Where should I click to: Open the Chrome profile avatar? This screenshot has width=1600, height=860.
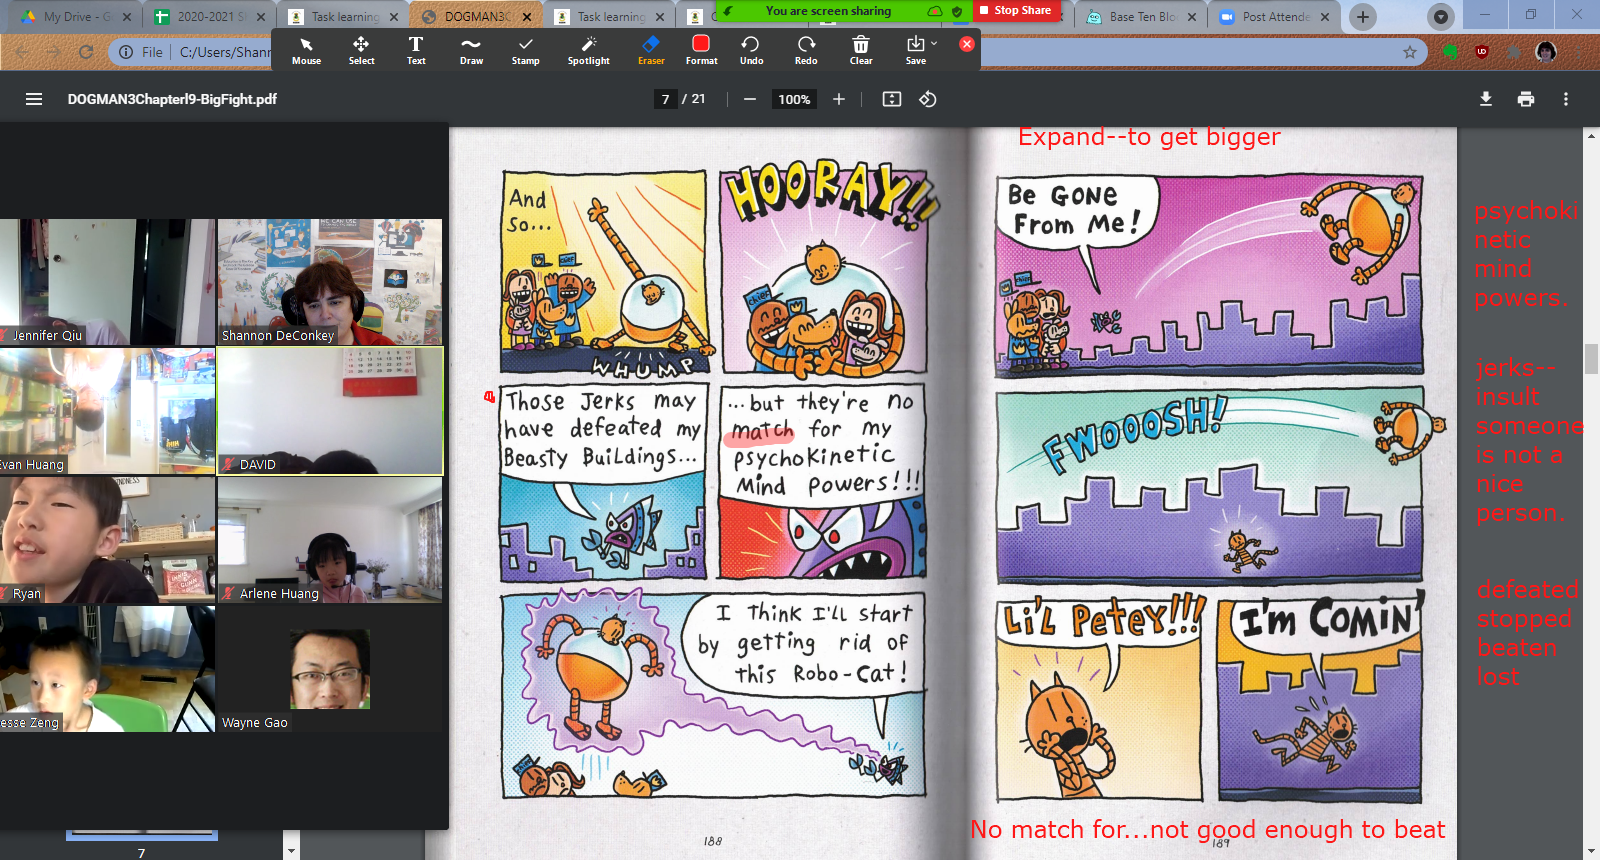(1546, 52)
